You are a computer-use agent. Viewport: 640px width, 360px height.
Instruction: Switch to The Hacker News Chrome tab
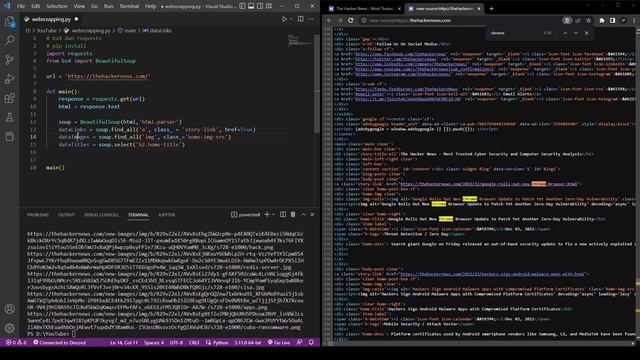363,9
